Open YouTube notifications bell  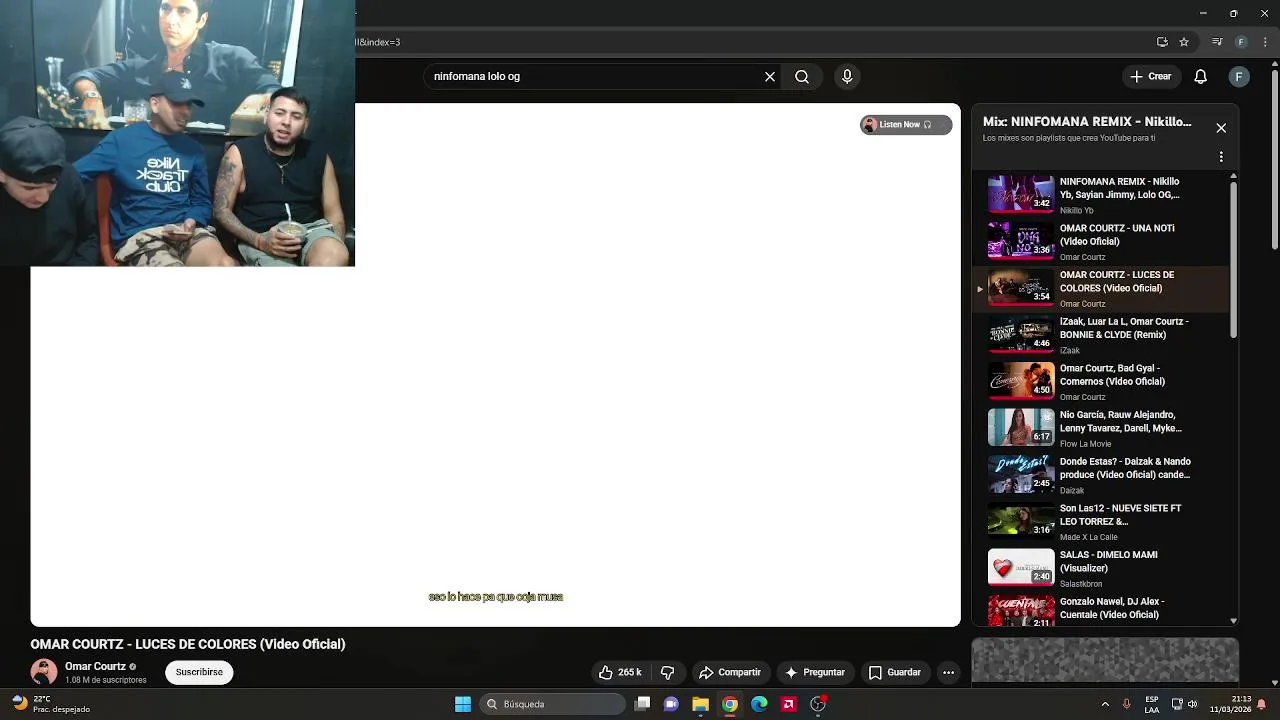pos(1201,76)
